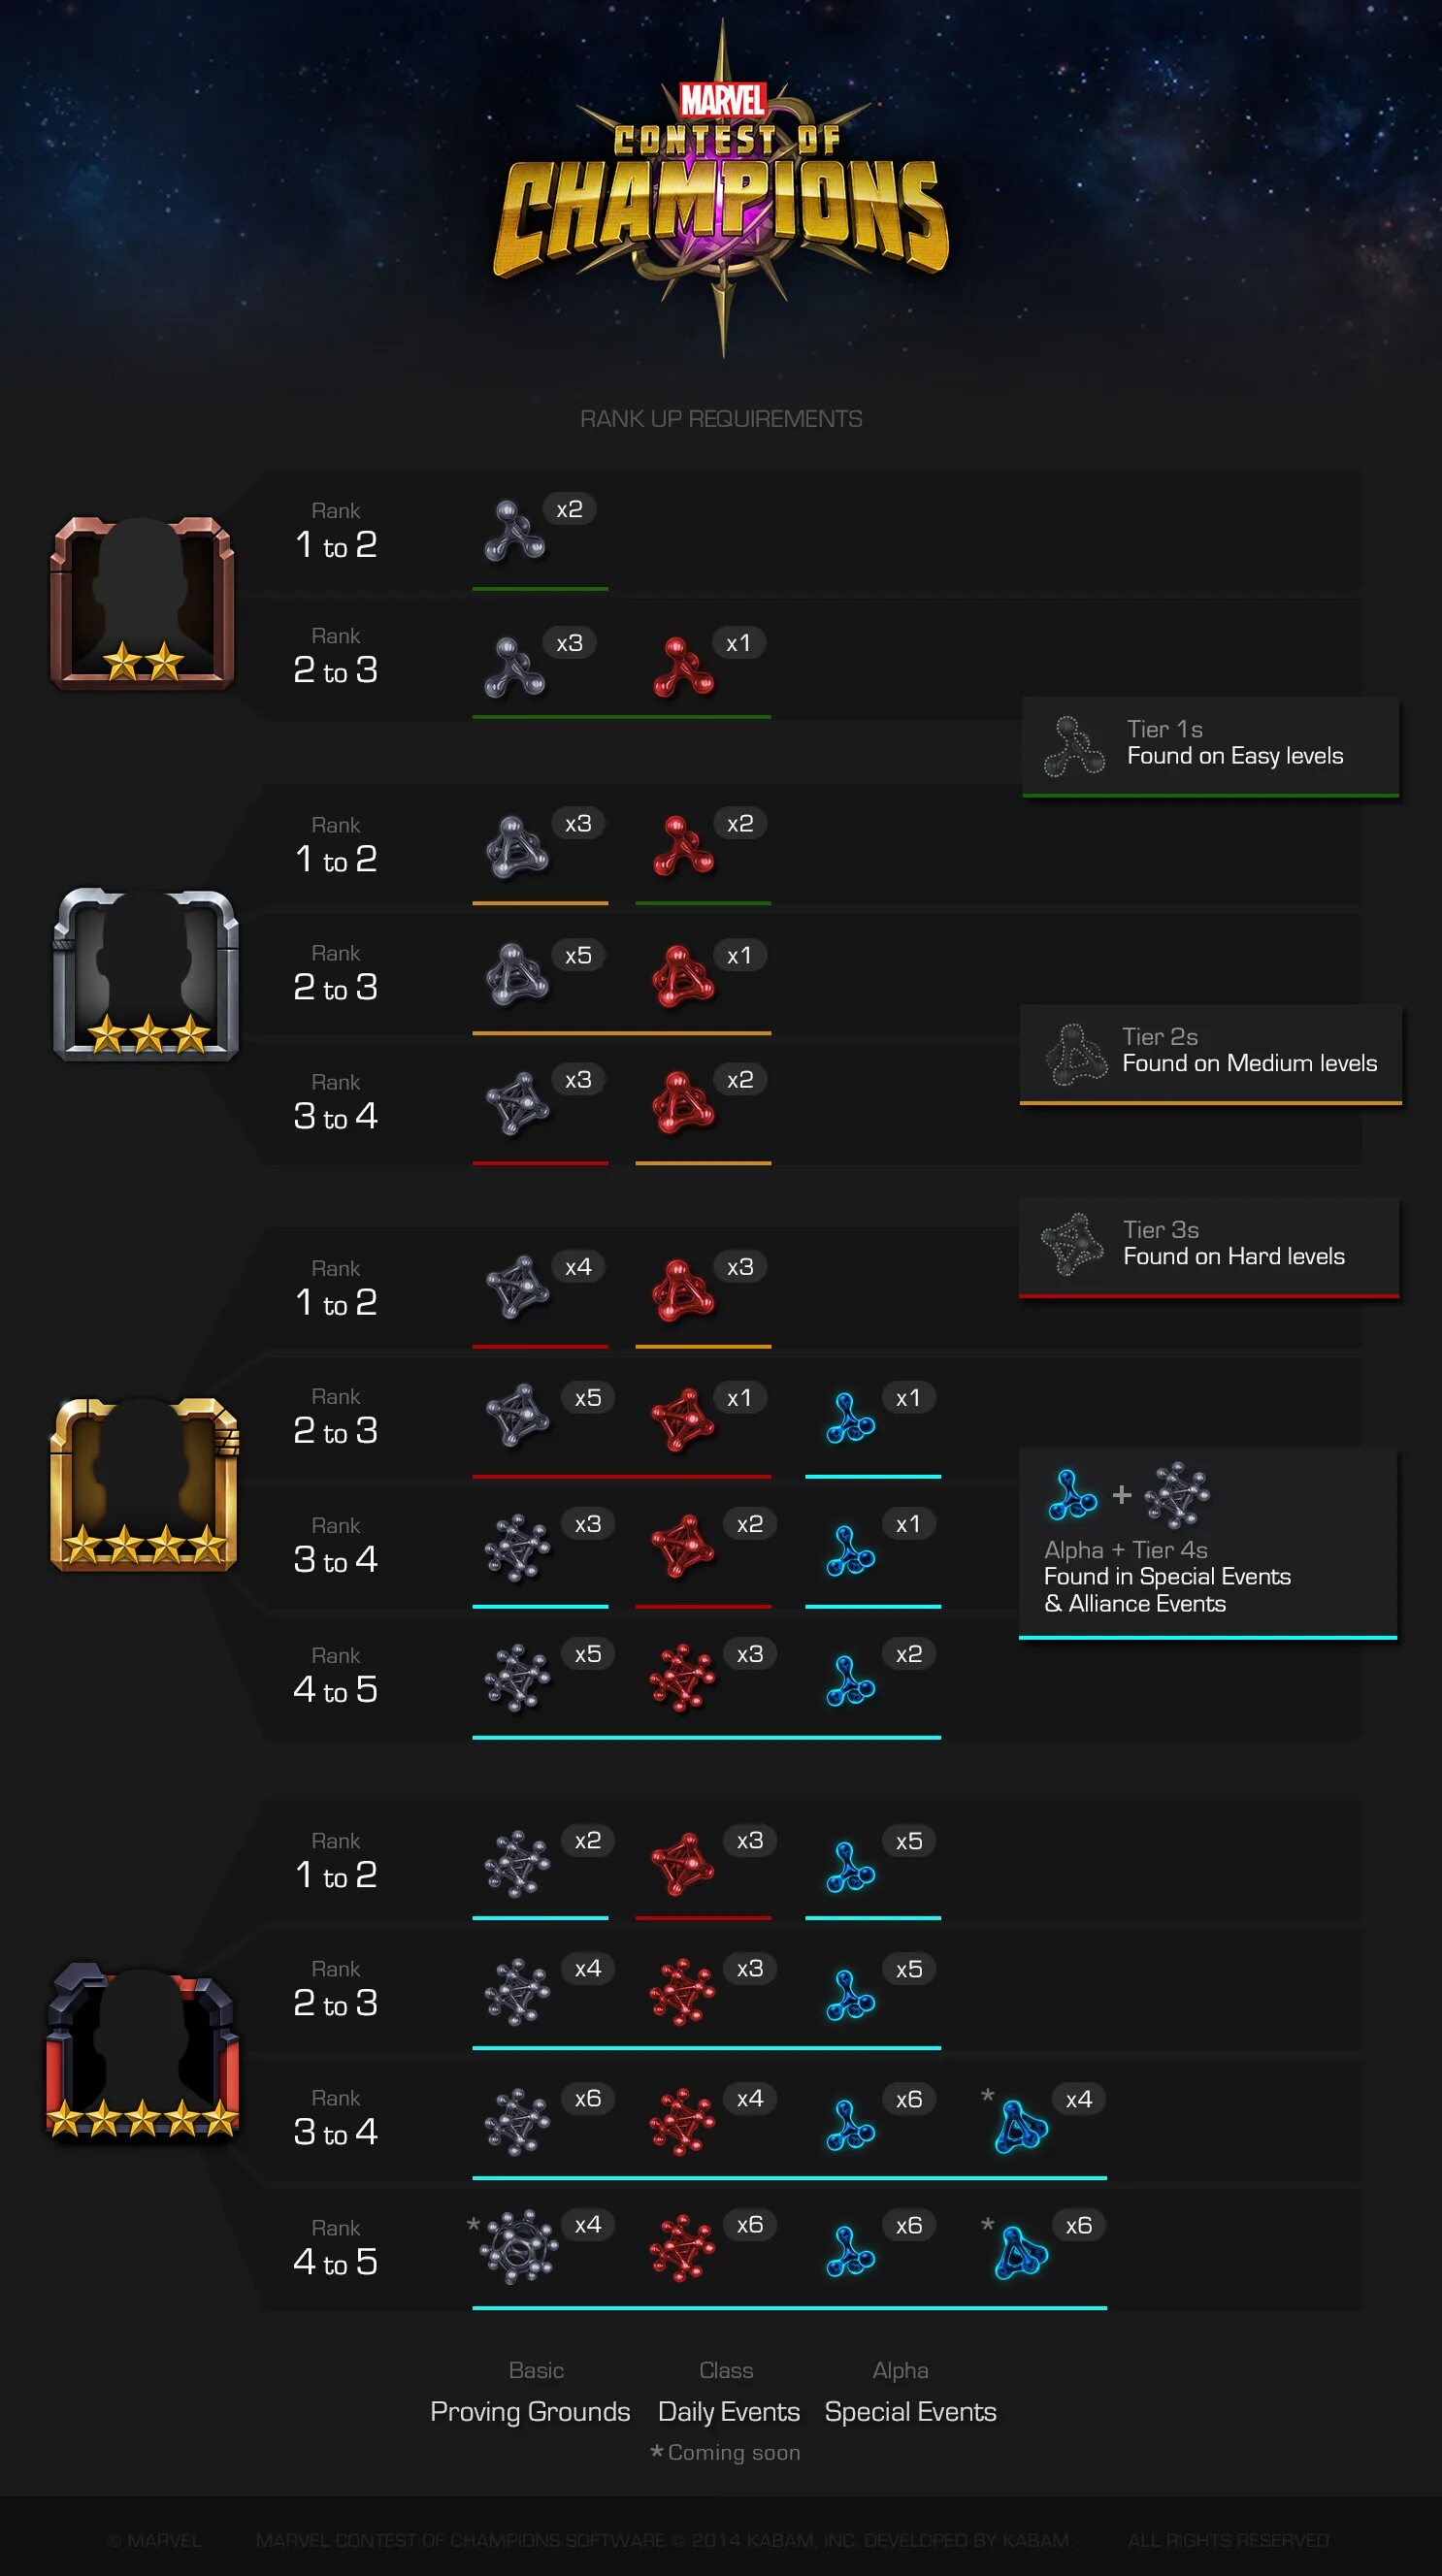Click the Special Events label

[x=910, y=2411]
